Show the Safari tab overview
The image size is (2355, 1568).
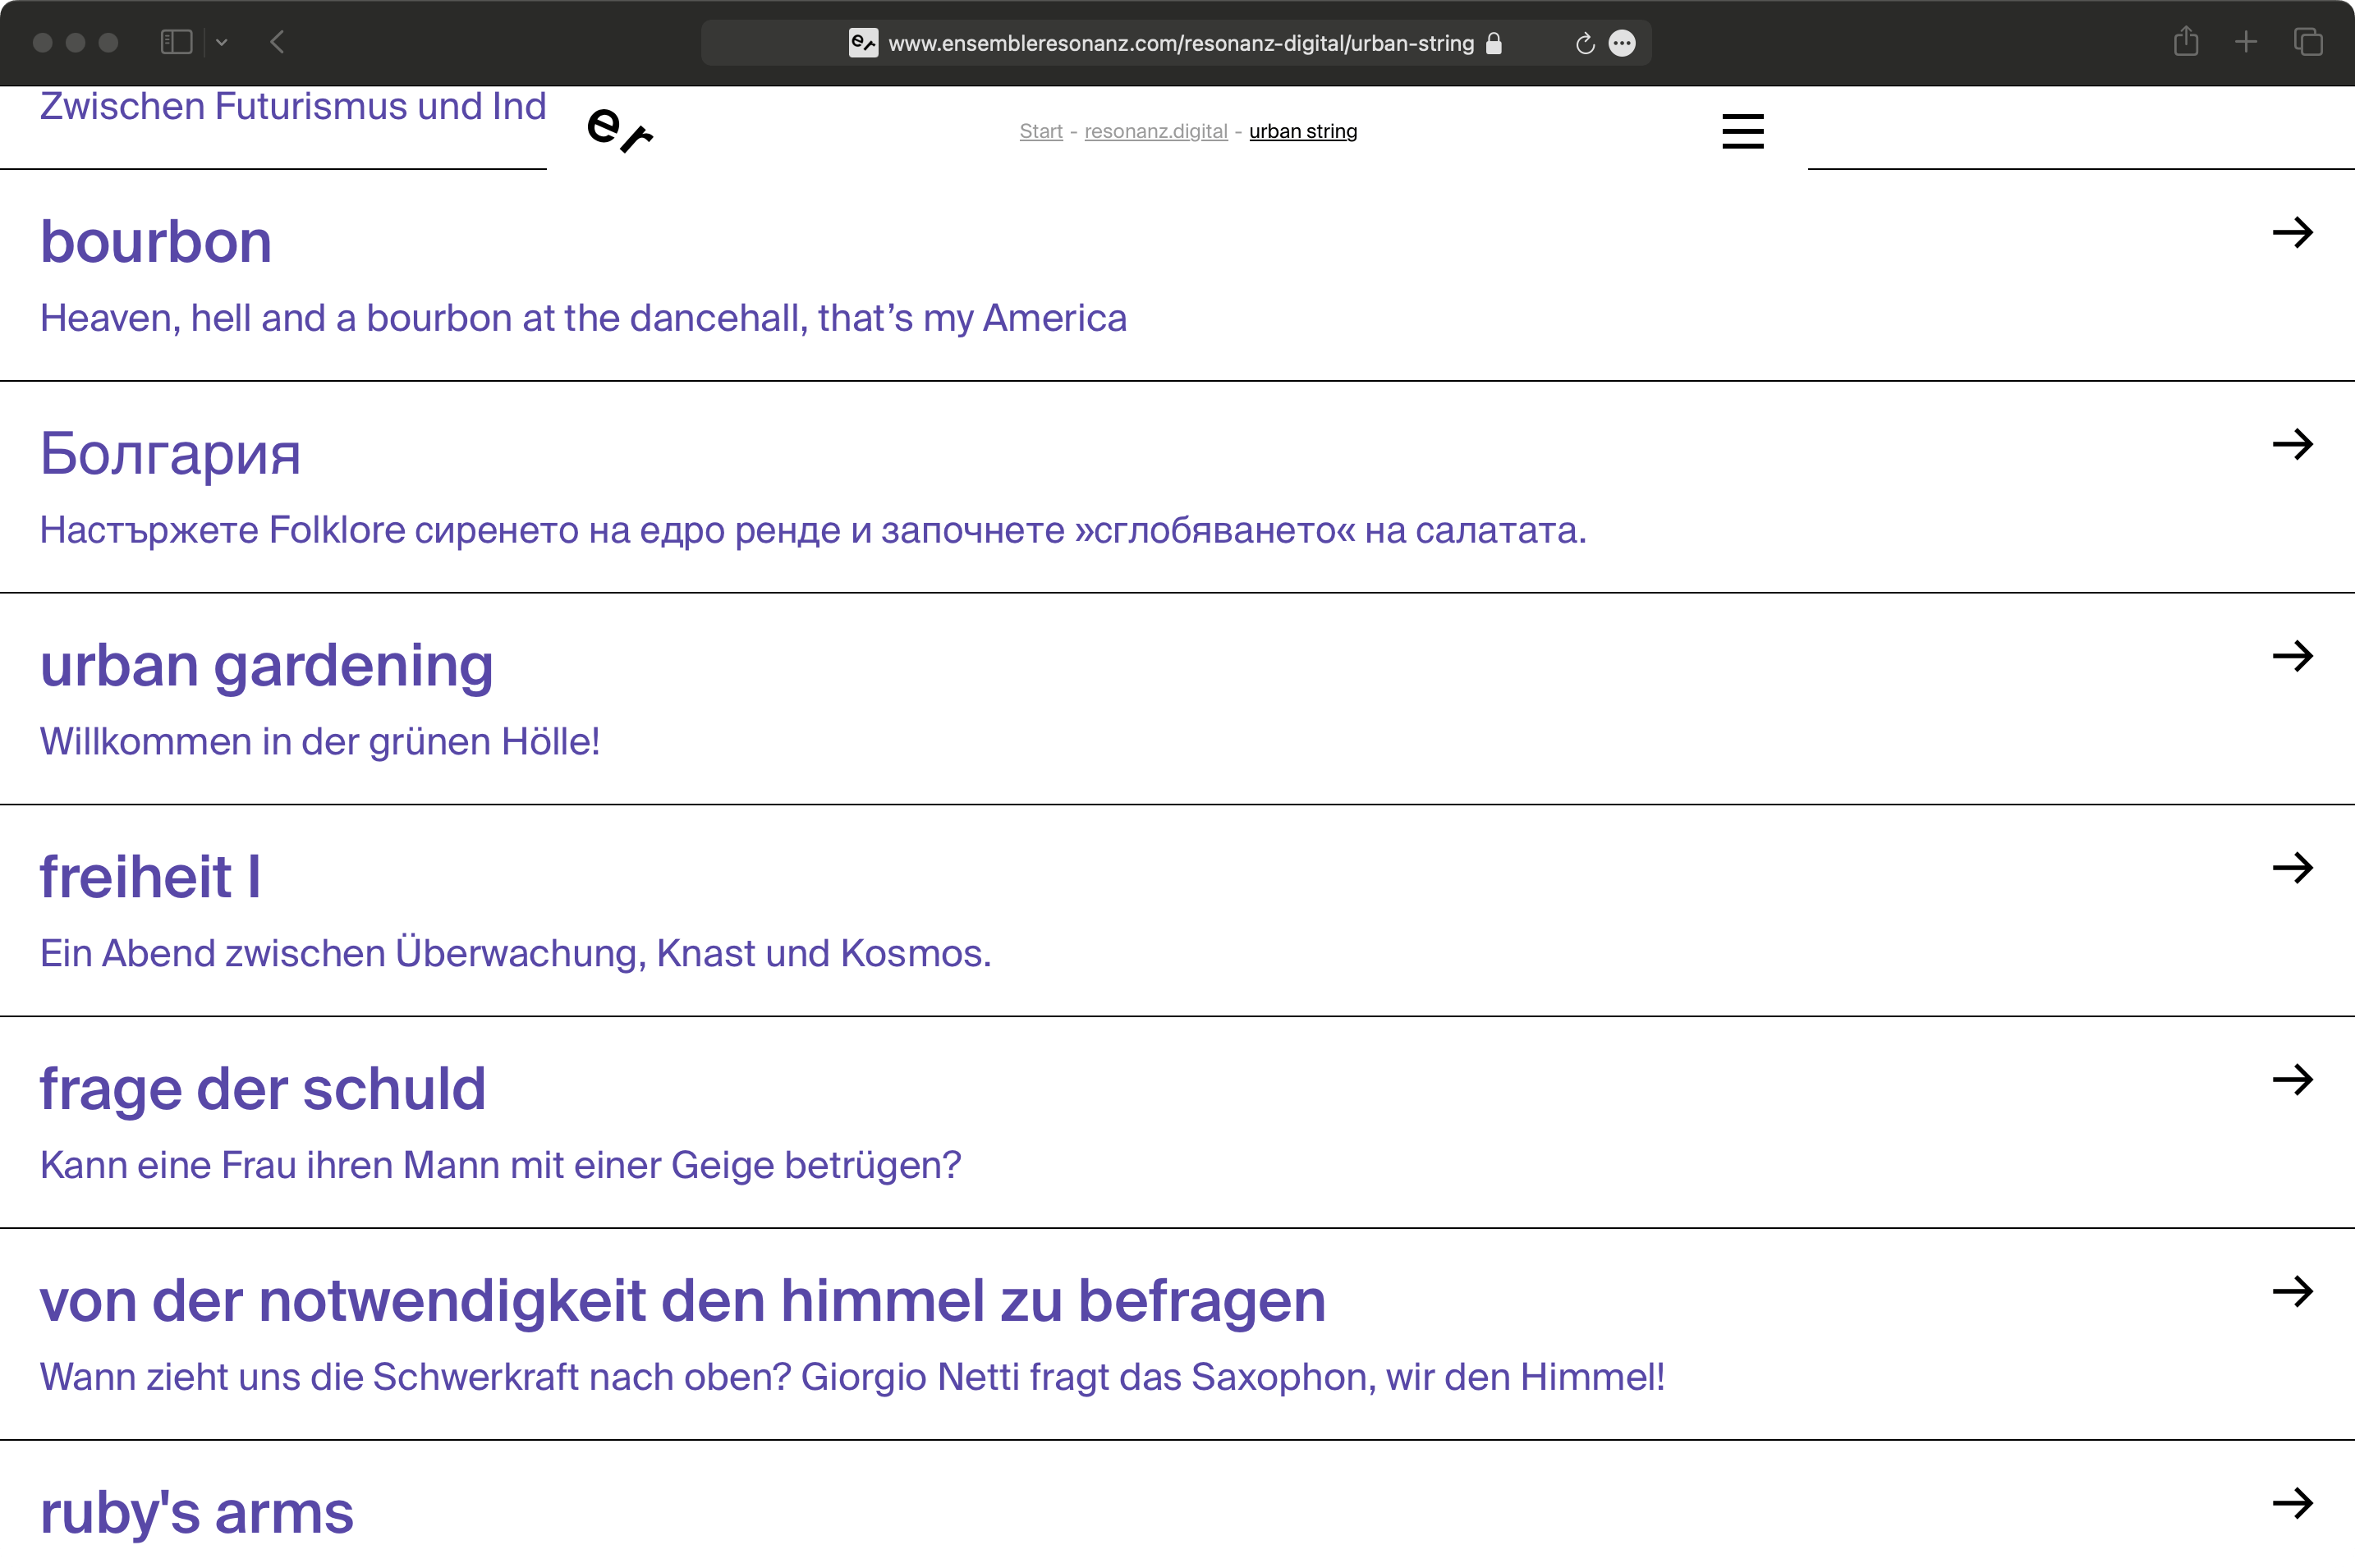pyautogui.click(x=2308, y=42)
